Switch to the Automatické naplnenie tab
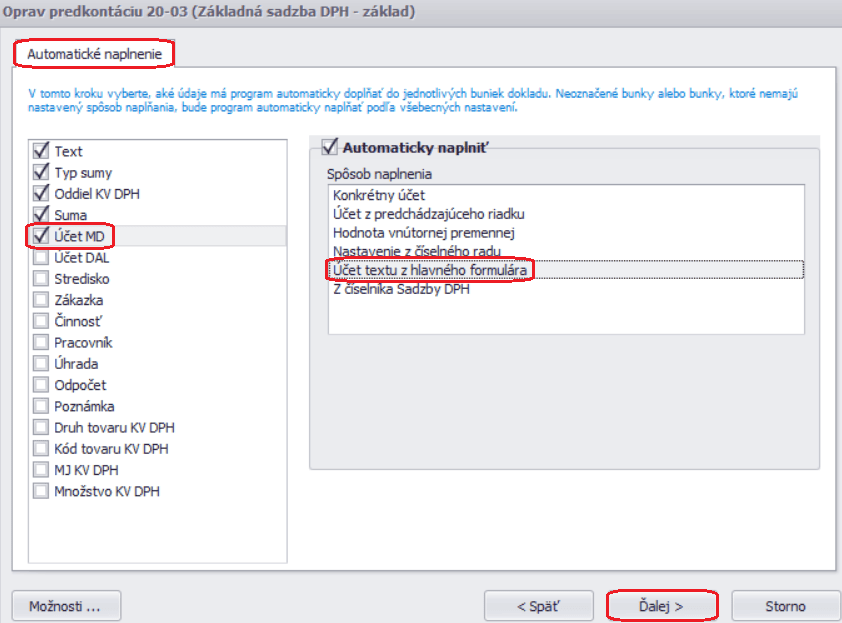The height and width of the screenshot is (623, 842). (x=94, y=52)
